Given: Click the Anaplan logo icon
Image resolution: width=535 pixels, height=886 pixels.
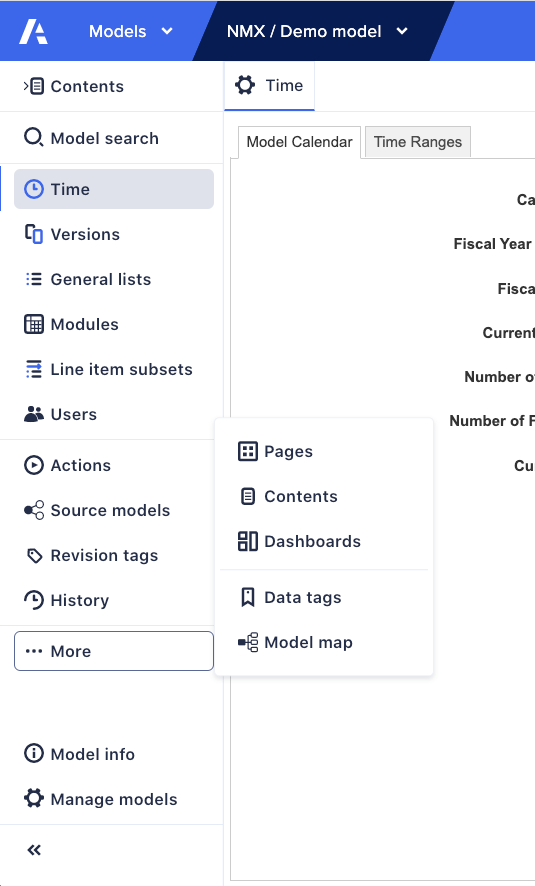Looking at the screenshot, I should pyautogui.click(x=33, y=31).
